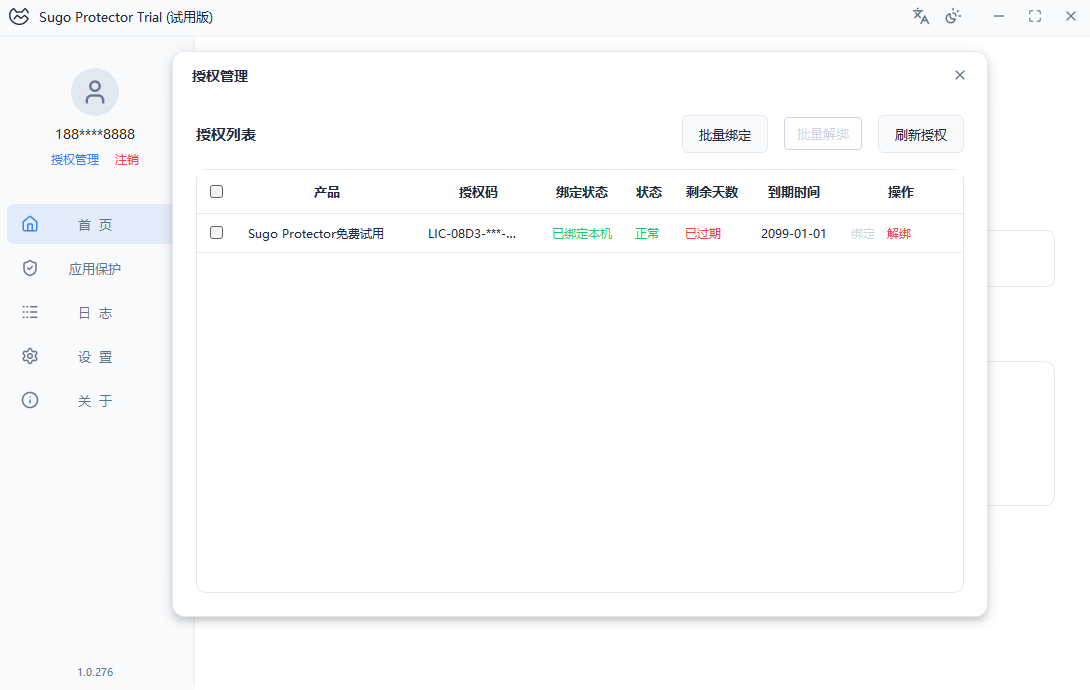The width and height of the screenshot is (1090, 690).
Task: Click the 批量绑定 button
Action: click(x=725, y=135)
